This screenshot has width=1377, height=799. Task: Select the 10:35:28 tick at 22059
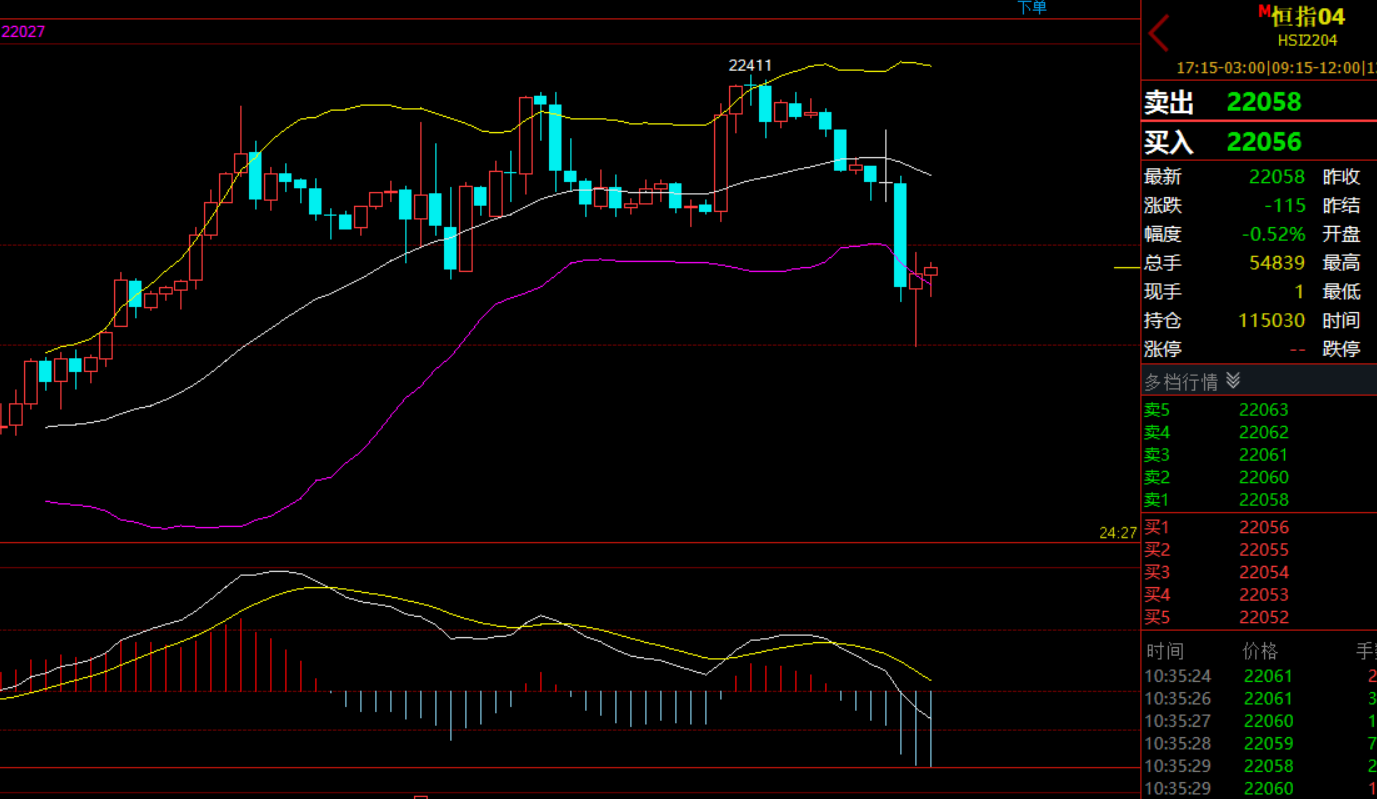pos(1259,744)
